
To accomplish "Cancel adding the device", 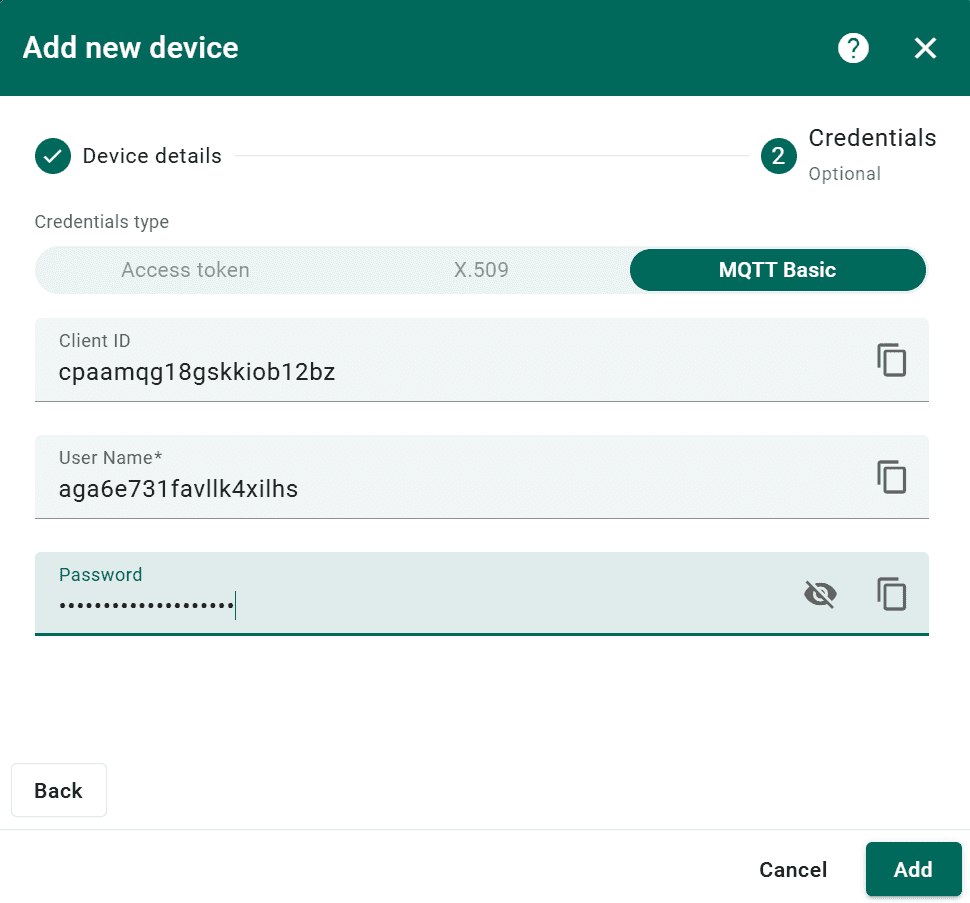I will click(793, 870).
